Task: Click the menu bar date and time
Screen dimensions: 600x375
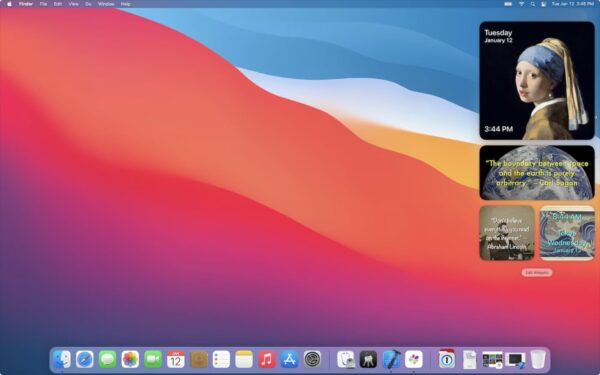Action: 573,4
